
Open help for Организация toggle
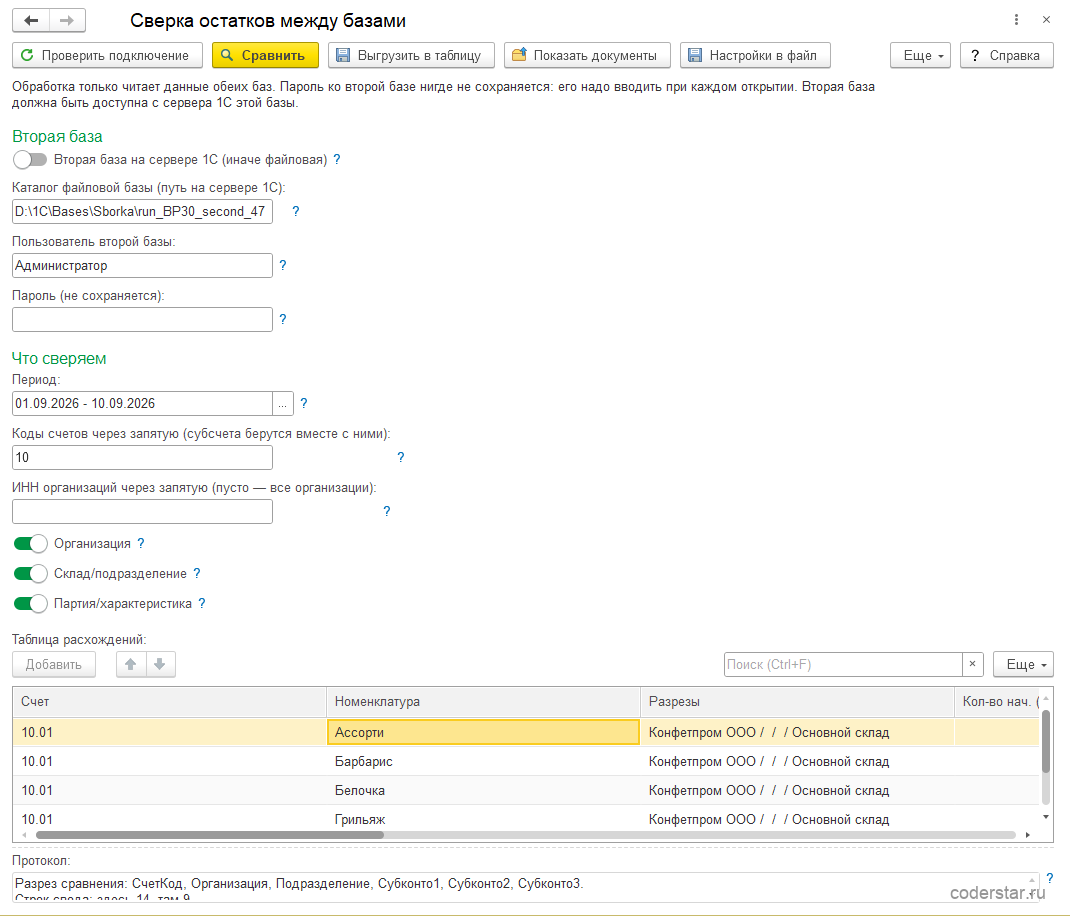click(141, 543)
